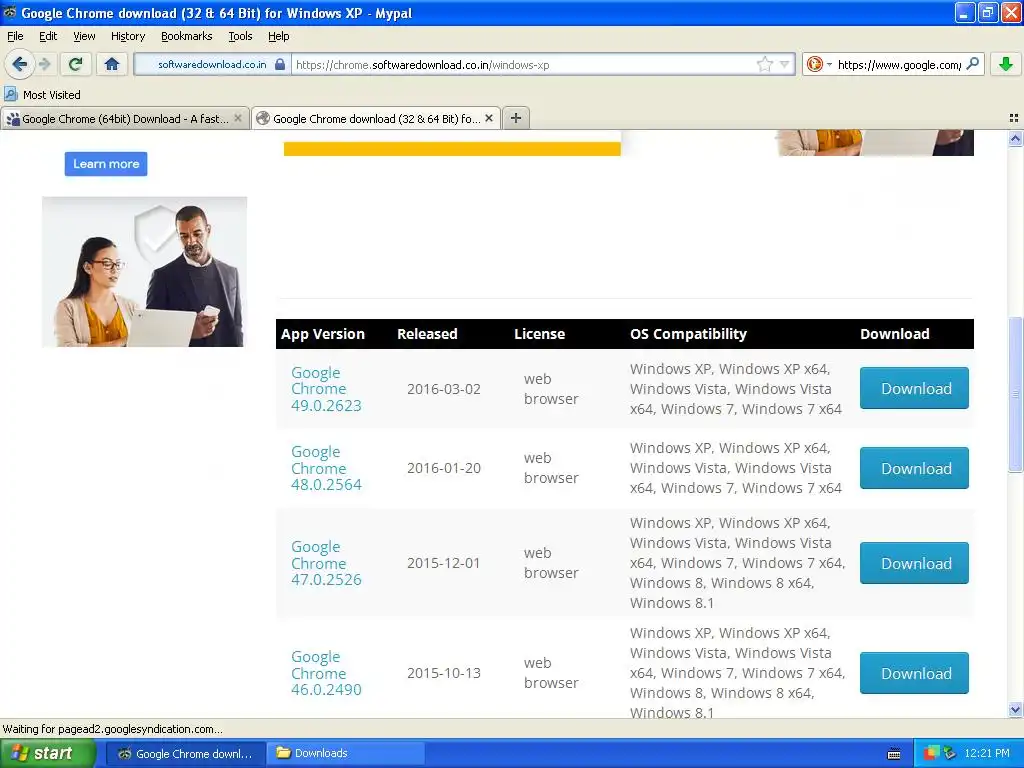Click the taskbar clock 12:21 PM
1024x768 pixels.
(987, 754)
